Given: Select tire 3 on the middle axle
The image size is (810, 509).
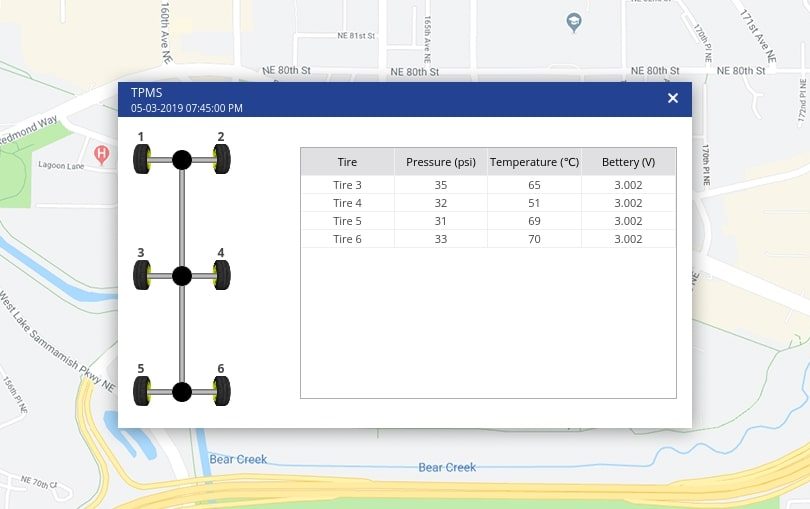Looking at the screenshot, I should pyautogui.click(x=142, y=275).
